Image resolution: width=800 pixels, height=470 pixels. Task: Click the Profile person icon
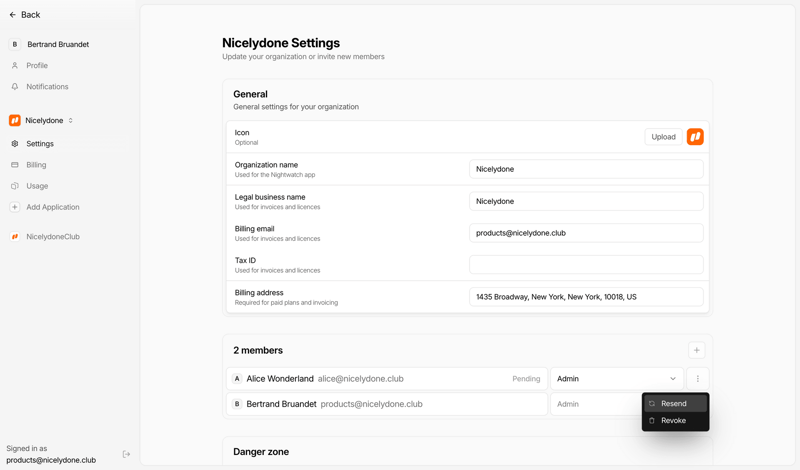click(x=15, y=65)
